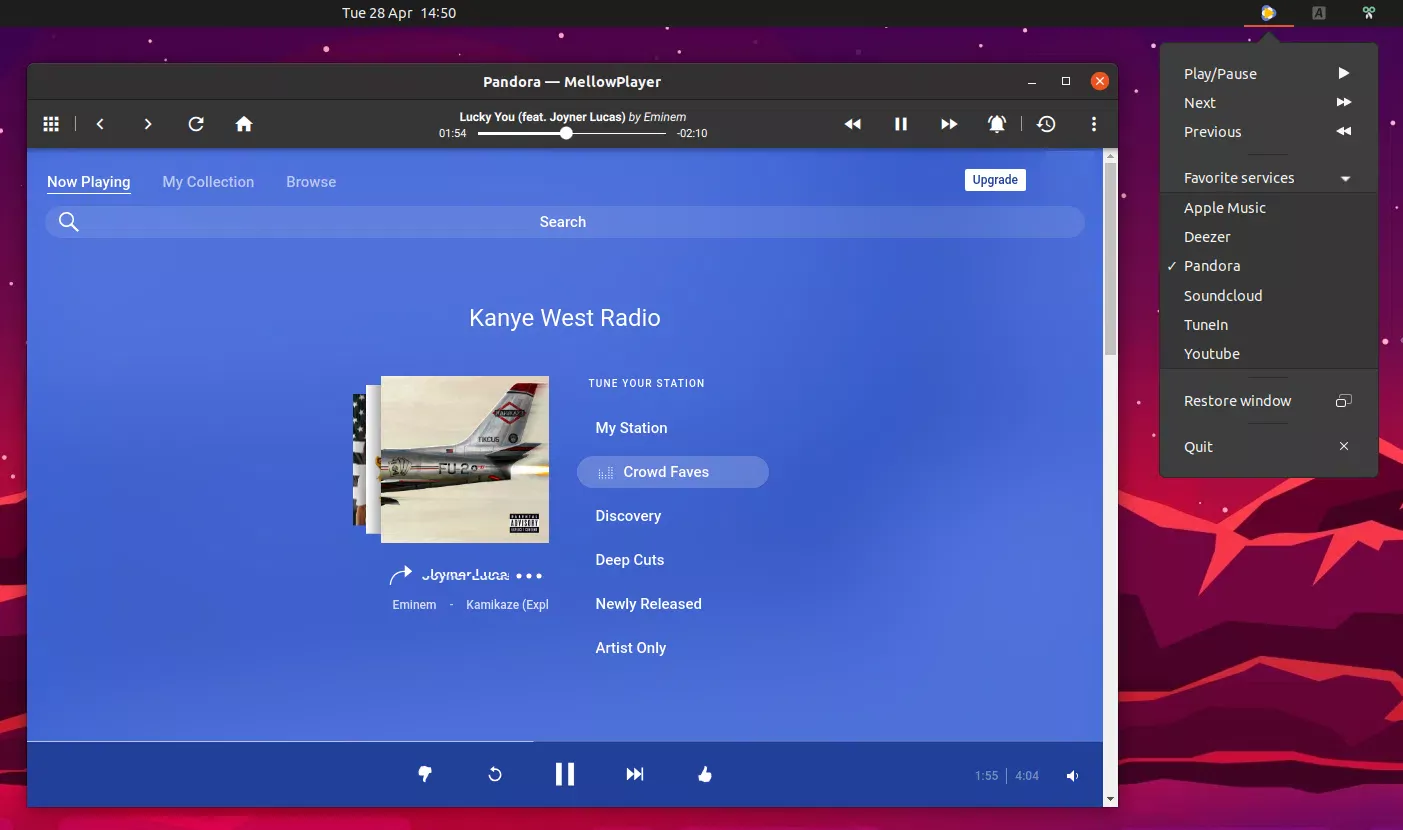Give the song a thumbs down
Screen dimensions: 1403x830
tap(424, 774)
